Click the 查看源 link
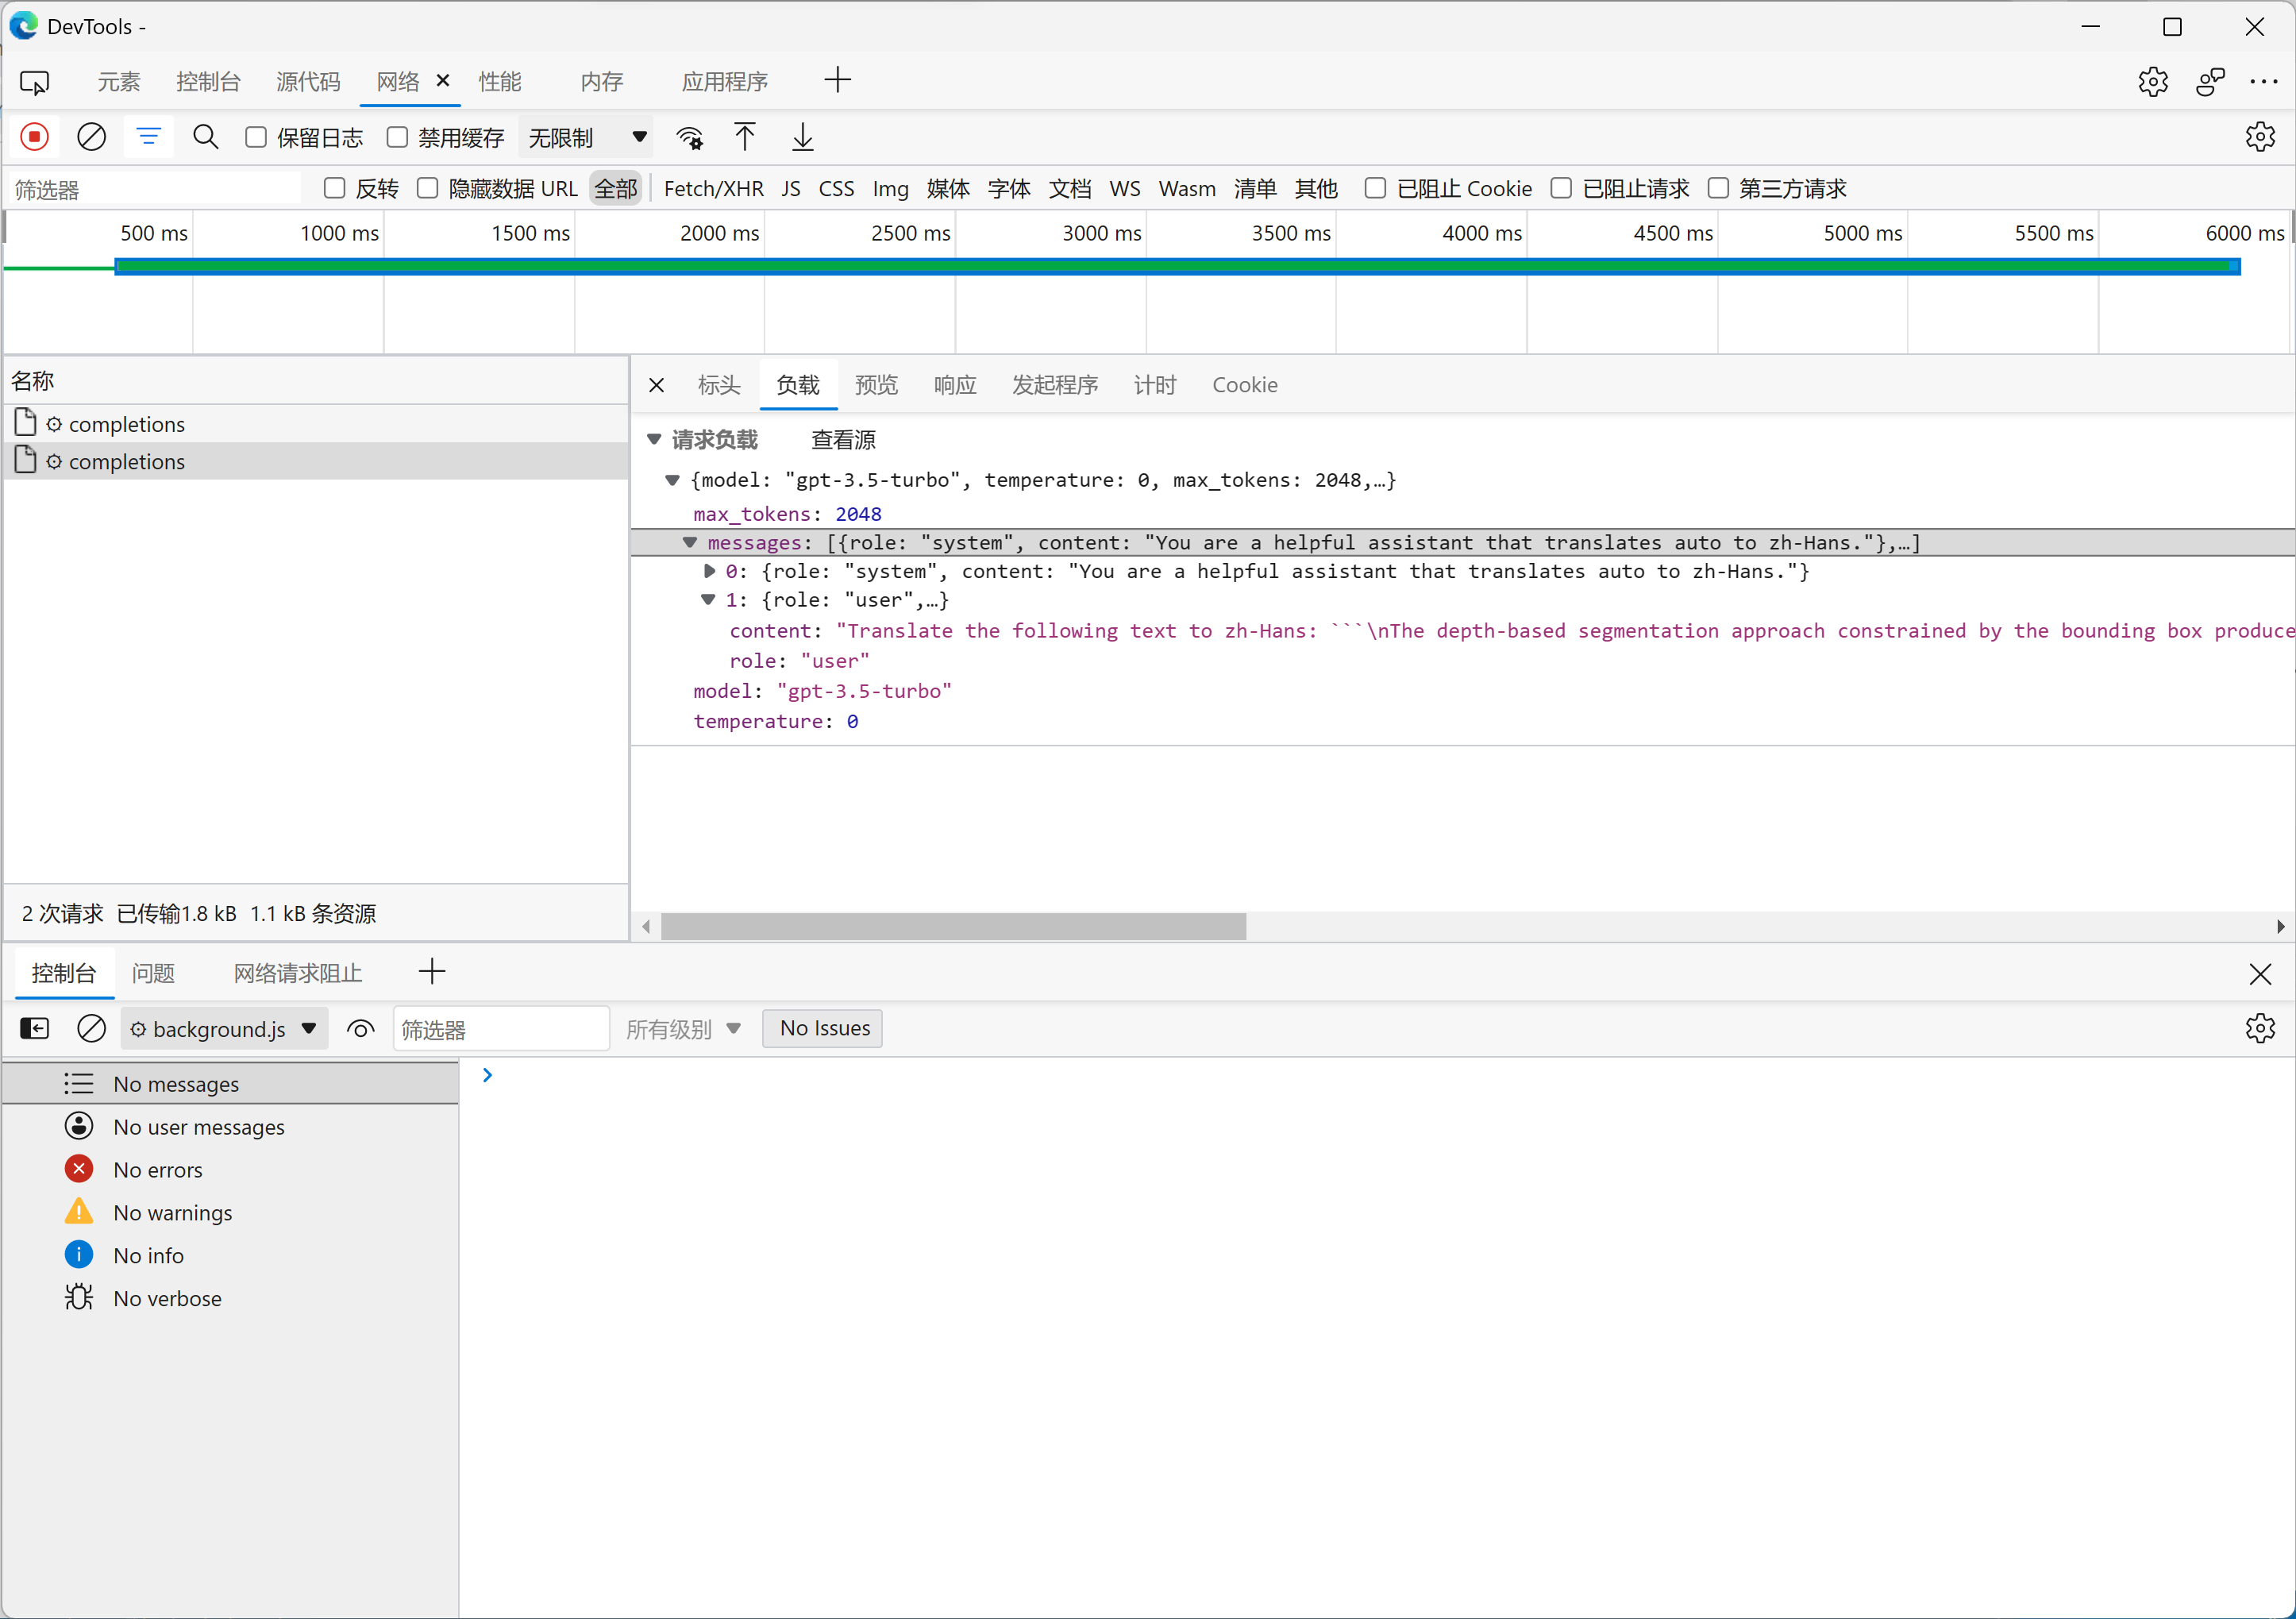Viewport: 2296px width, 1619px height. click(x=842, y=440)
